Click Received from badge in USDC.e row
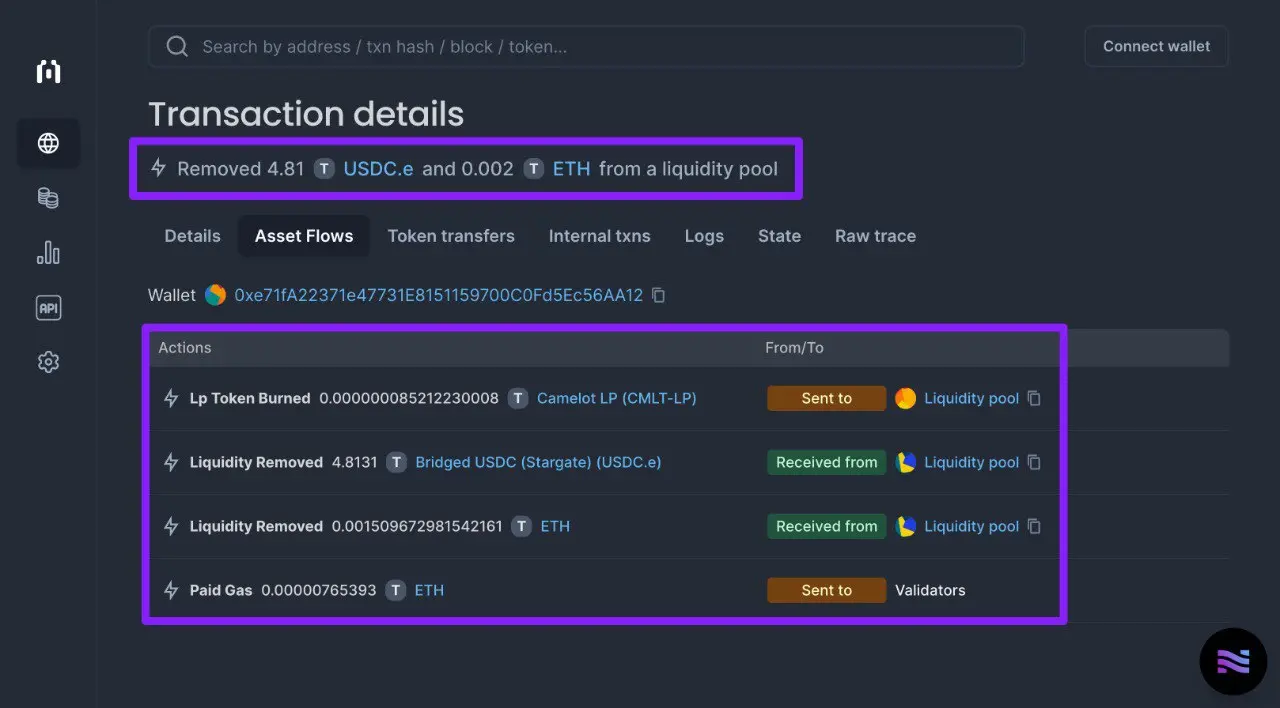Viewport: 1280px width, 708px height. [826, 462]
